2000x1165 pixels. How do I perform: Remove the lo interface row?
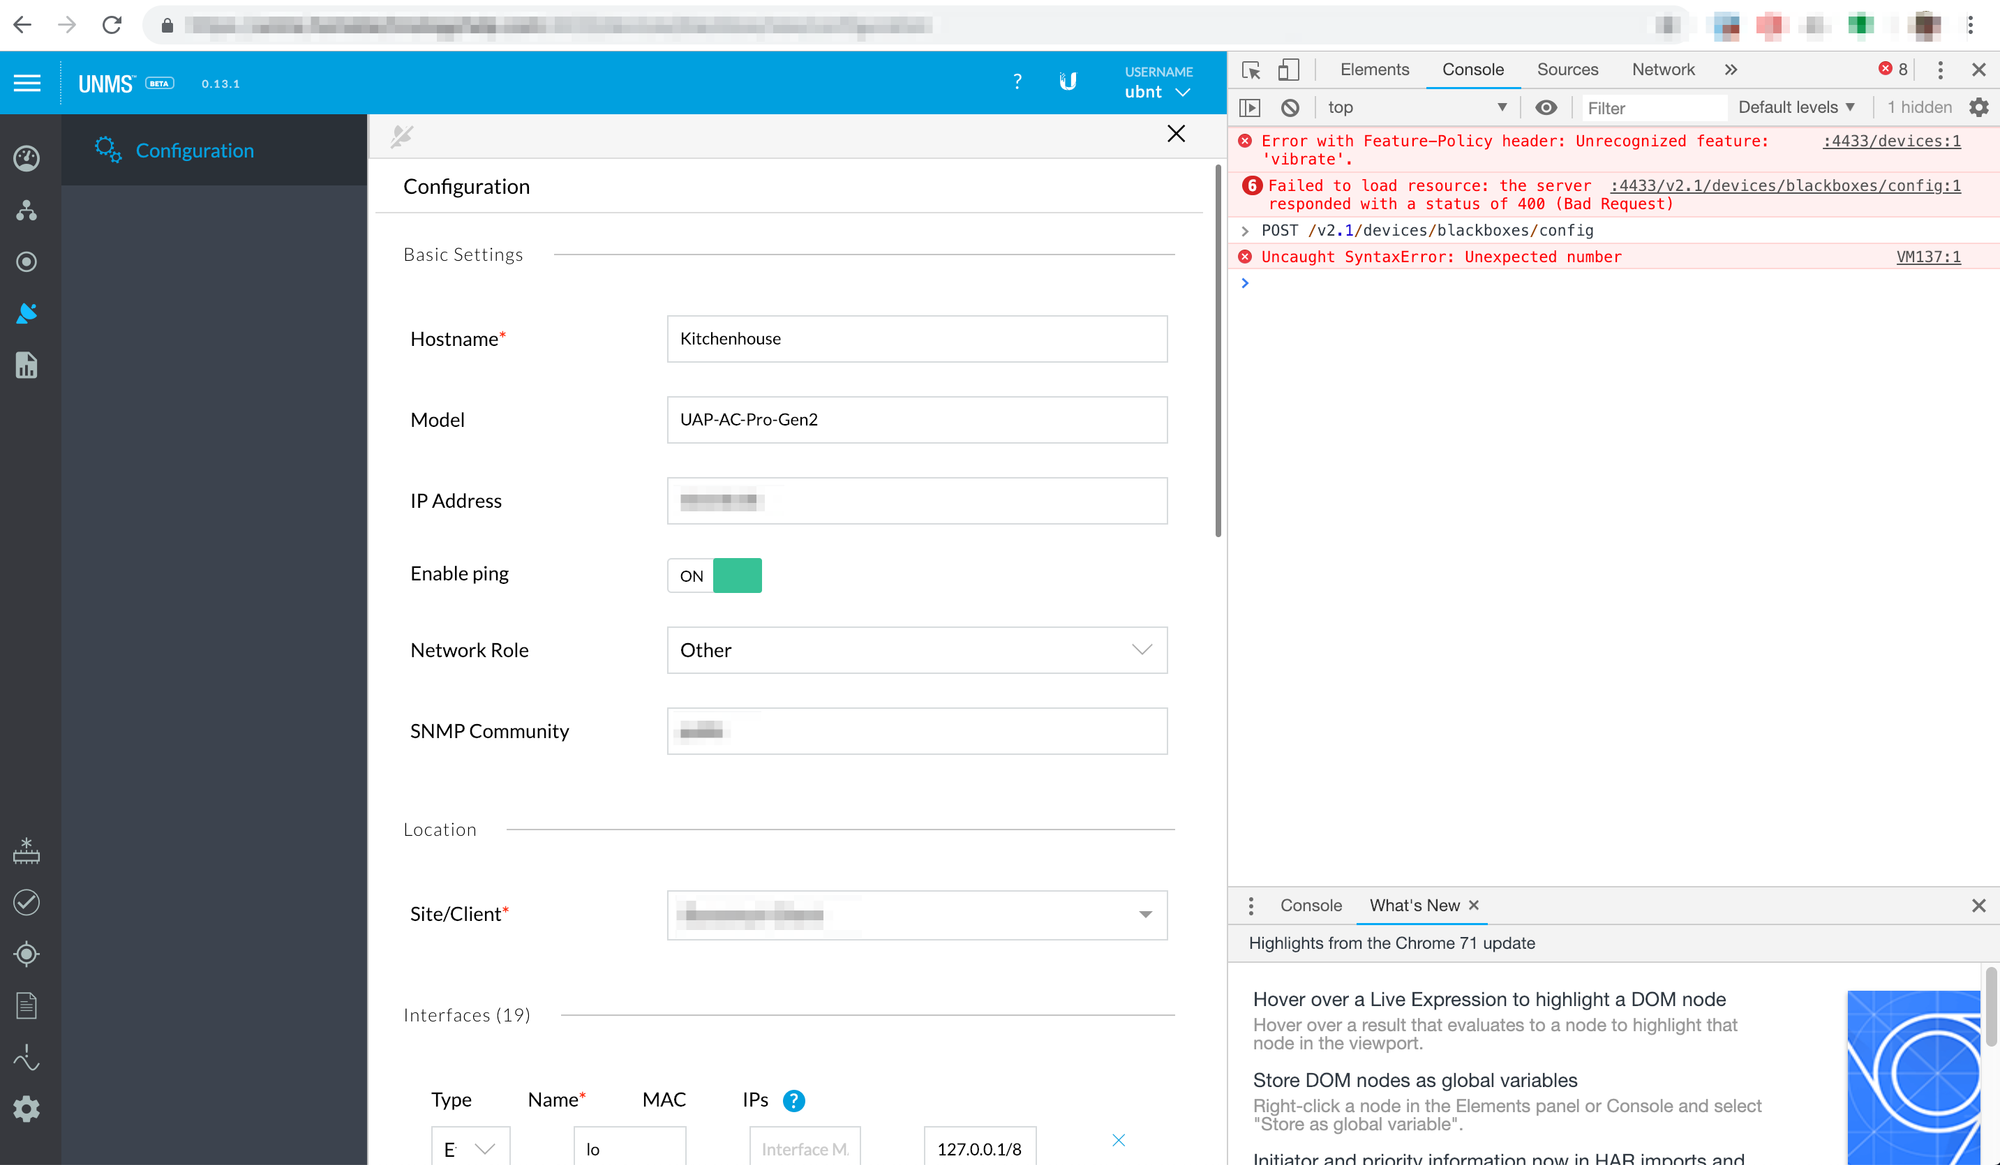pyautogui.click(x=1119, y=1141)
